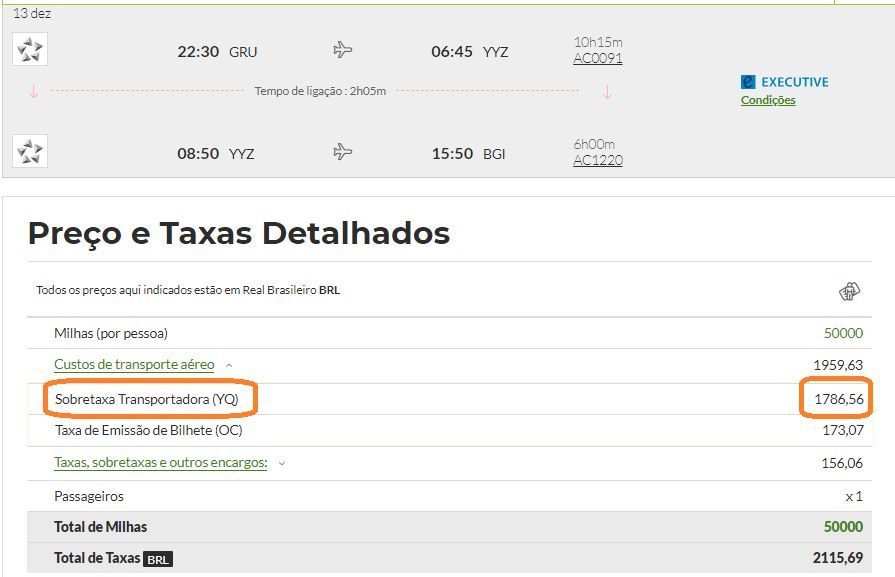
Task: Select the GRU departure airport code
Action: click(243, 52)
